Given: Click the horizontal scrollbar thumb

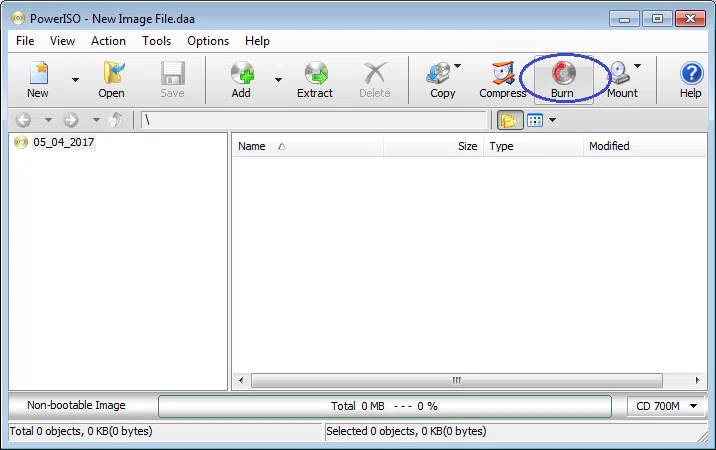Looking at the screenshot, I should (x=457, y=381).
